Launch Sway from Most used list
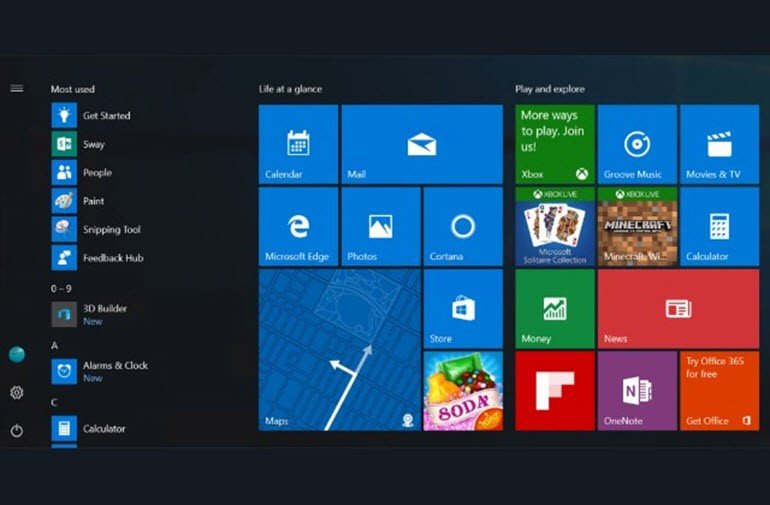770x505 pixels. 79,144
